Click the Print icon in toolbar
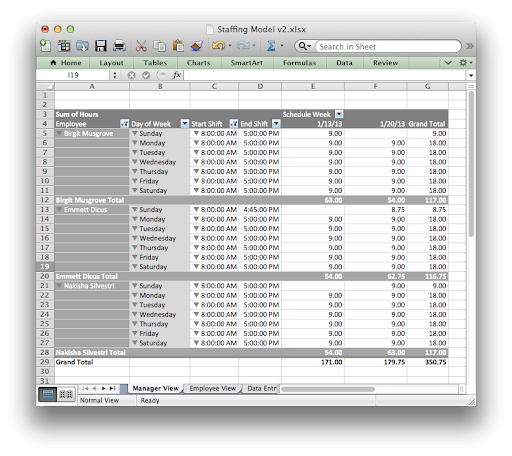Screen dimensions: 512x456 click(119, 46)
